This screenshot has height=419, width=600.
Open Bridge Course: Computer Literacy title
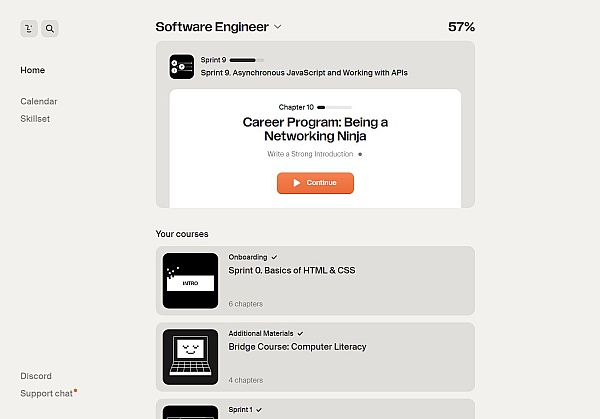pos(297,347)
